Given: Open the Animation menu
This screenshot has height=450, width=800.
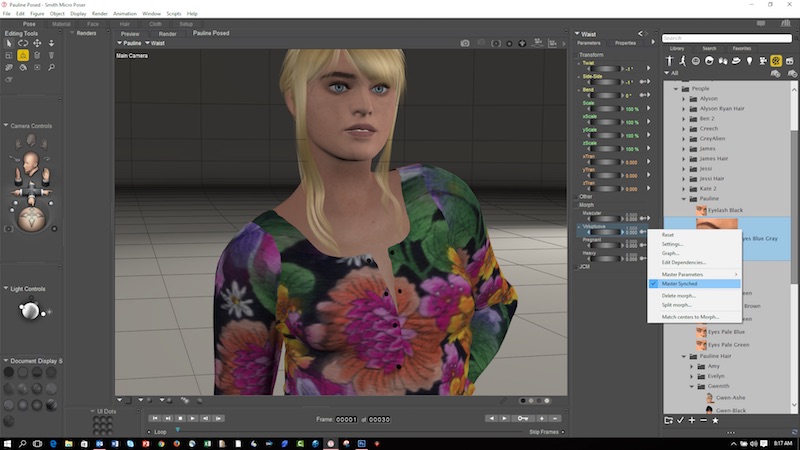Looking at the screenshot, I should [x=124, y=14].
